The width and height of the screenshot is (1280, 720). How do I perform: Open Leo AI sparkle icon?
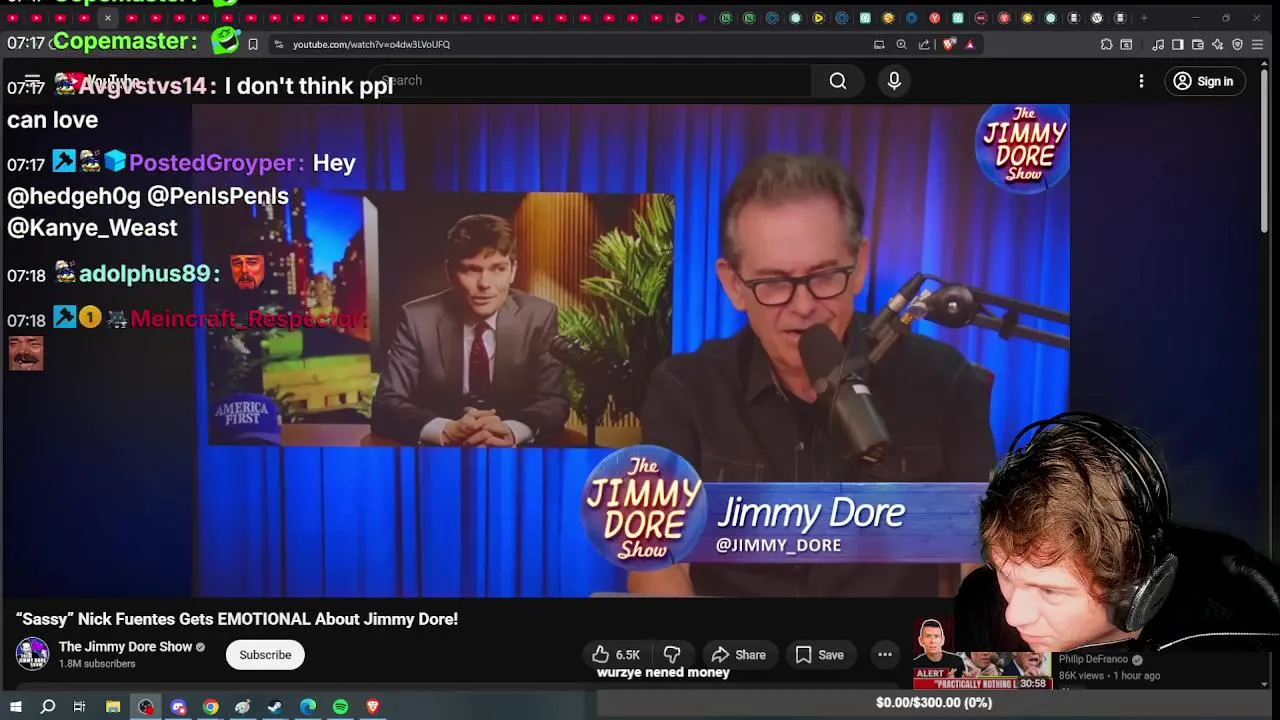pyautogui.click(x=1217, y=44)
